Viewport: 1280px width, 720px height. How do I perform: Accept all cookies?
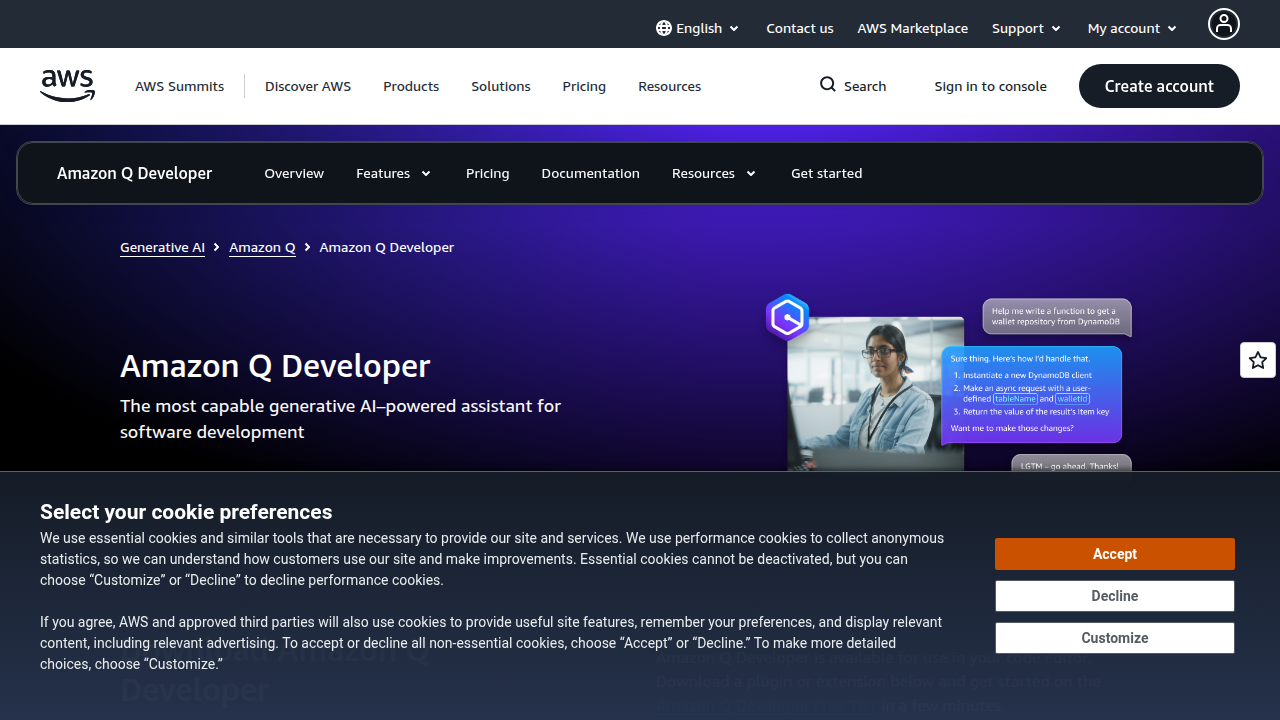1115,554
